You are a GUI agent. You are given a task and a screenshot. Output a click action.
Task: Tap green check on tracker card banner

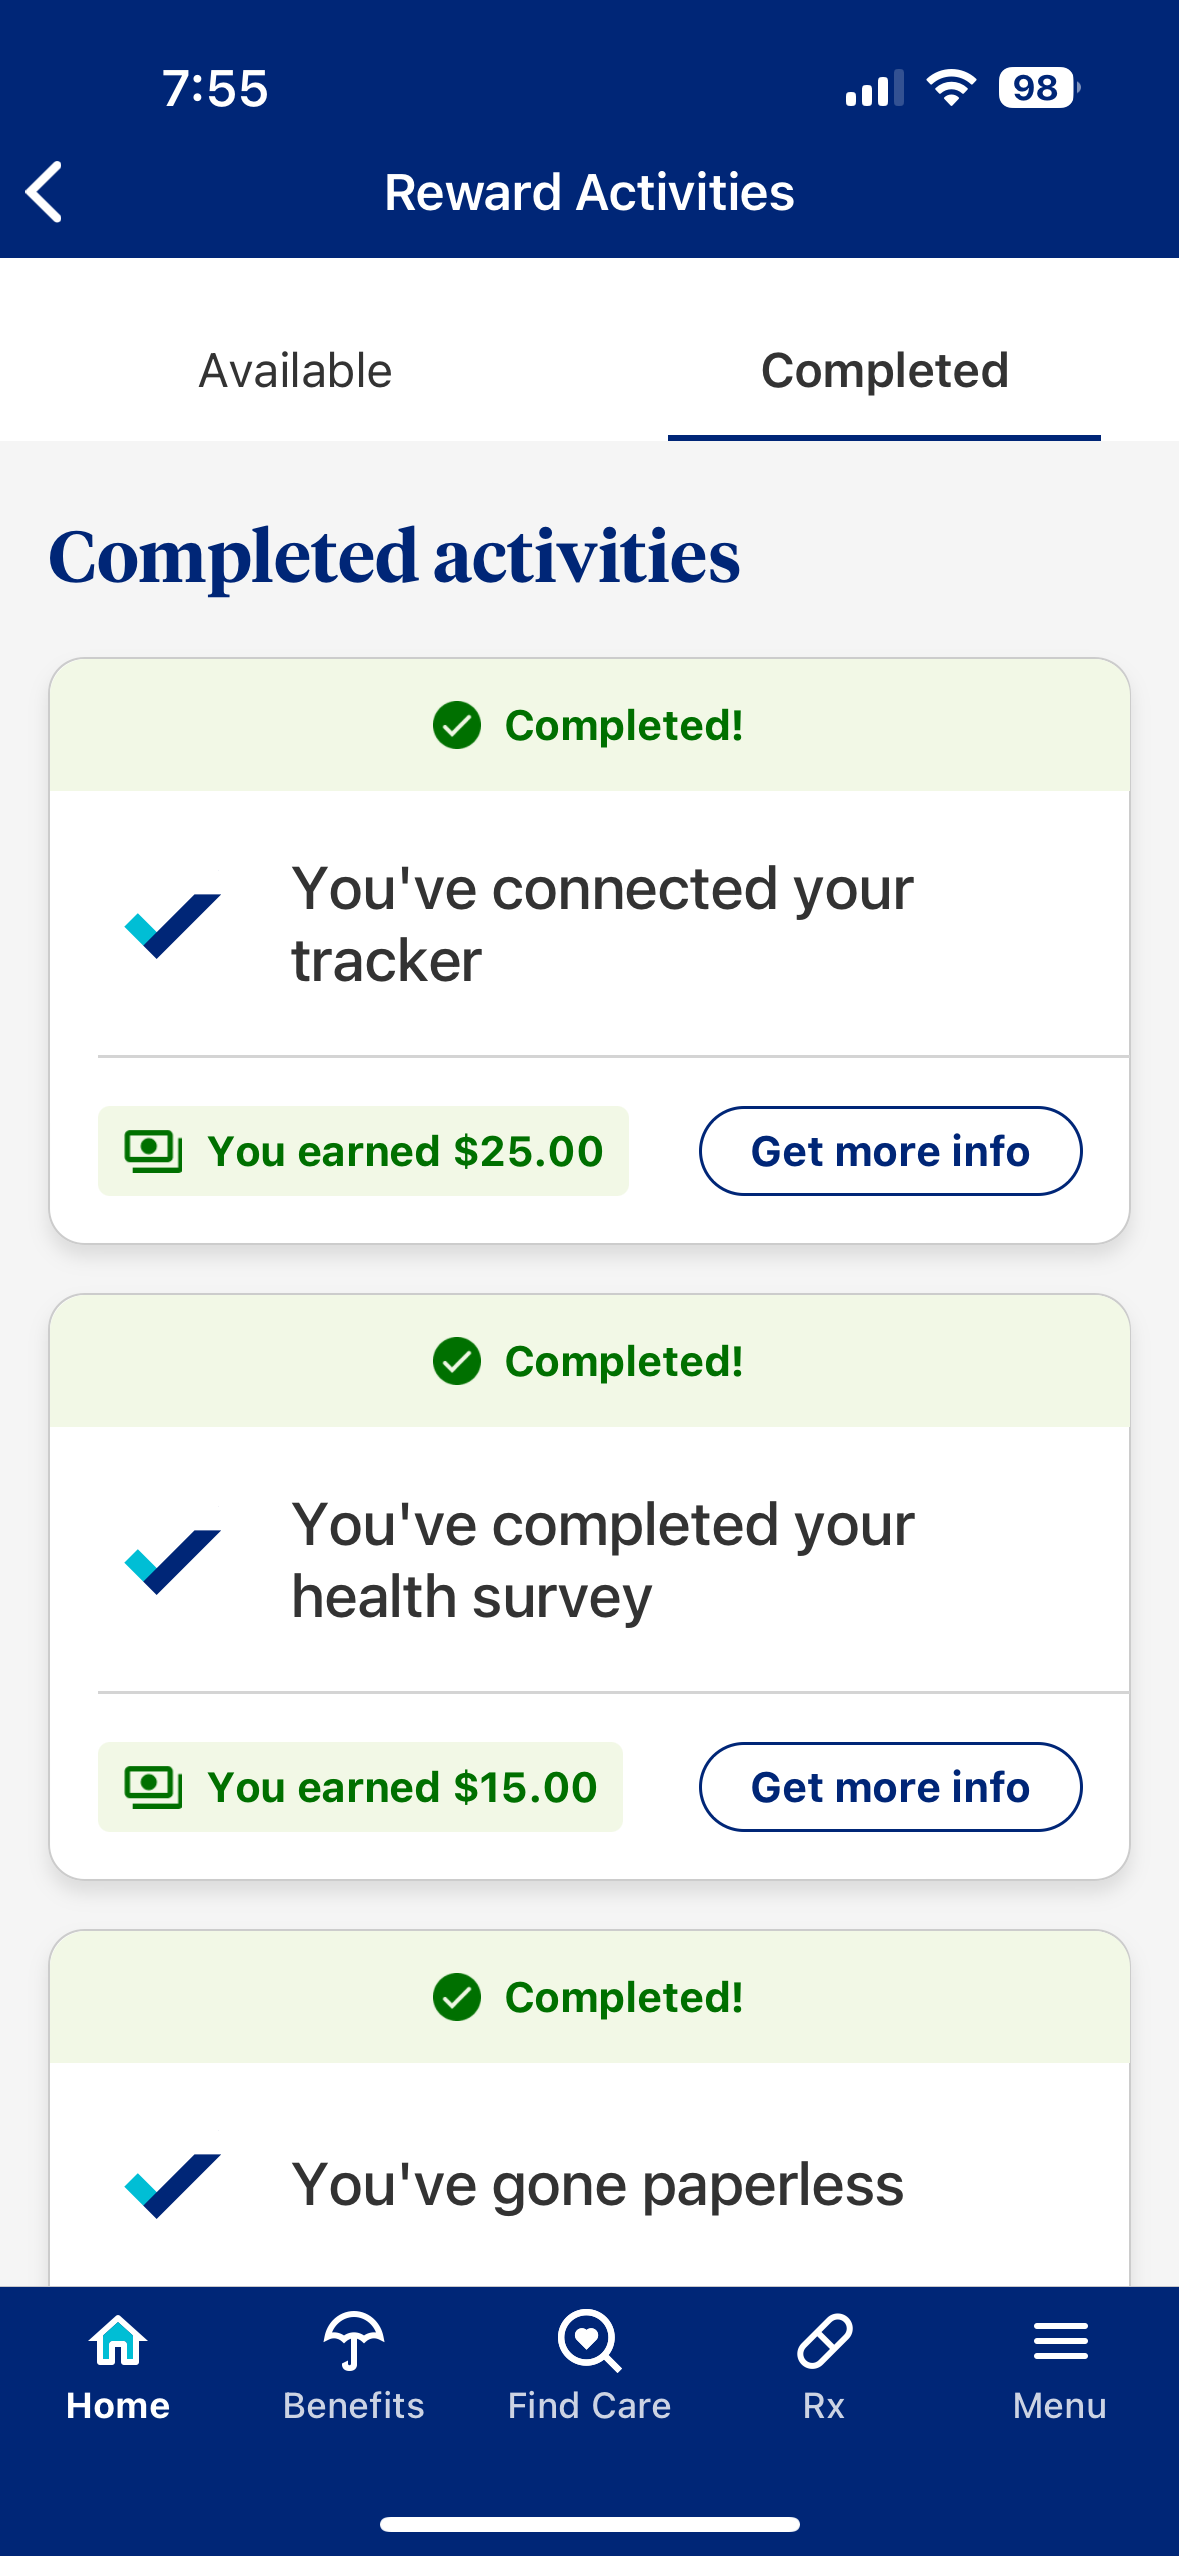pyautogui.click(x=457, y=725)
